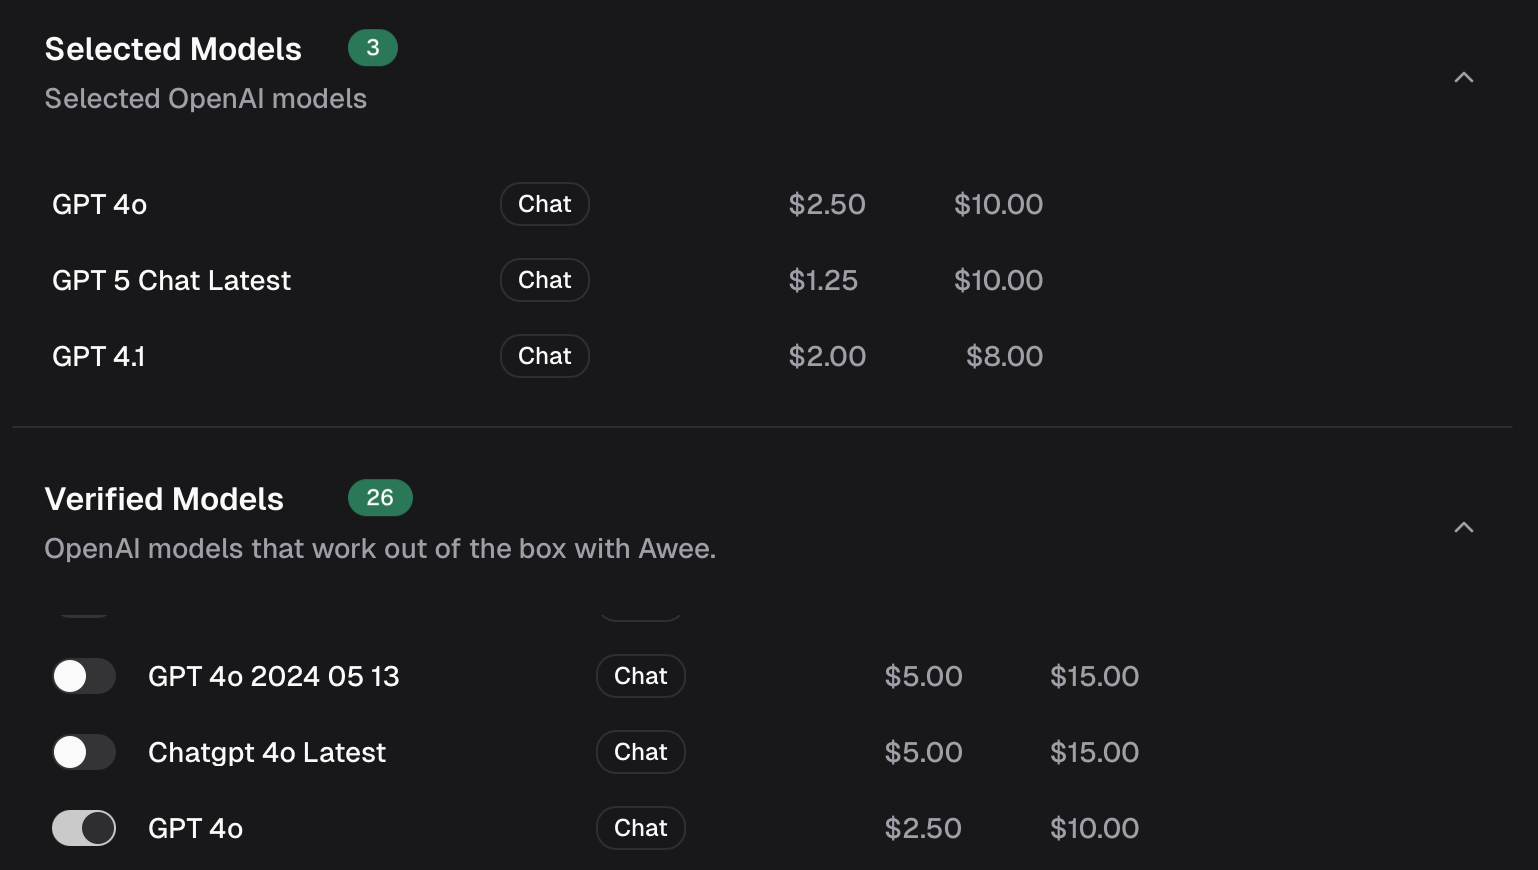Image resolution: width=1538 pixels, height=870 pixels.
Task: Click Chat tag for GPT 4o in Verified Models
Action: tap(640, 828)
